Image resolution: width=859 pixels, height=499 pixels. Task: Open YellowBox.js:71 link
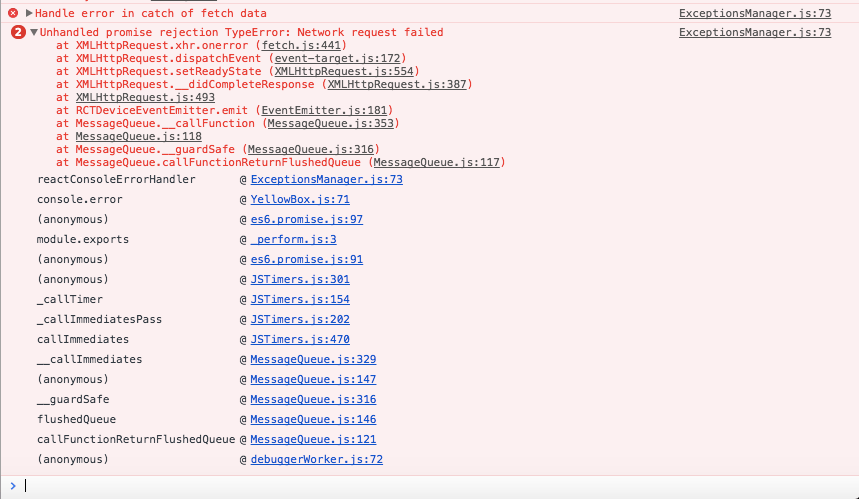[x=300, y=199]
